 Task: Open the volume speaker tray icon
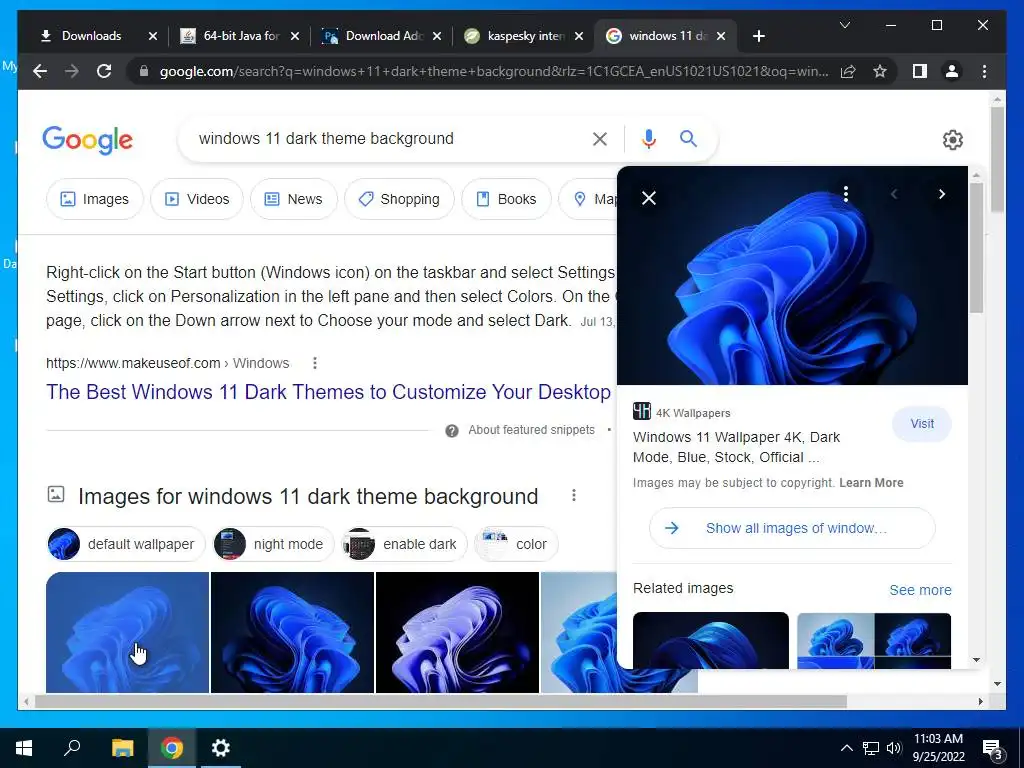(894, 748)
